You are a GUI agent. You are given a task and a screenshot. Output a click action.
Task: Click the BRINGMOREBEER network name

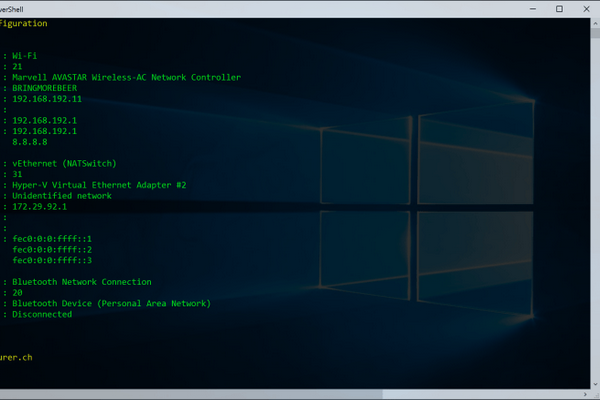pyautogui.click(x=46, y=88)
